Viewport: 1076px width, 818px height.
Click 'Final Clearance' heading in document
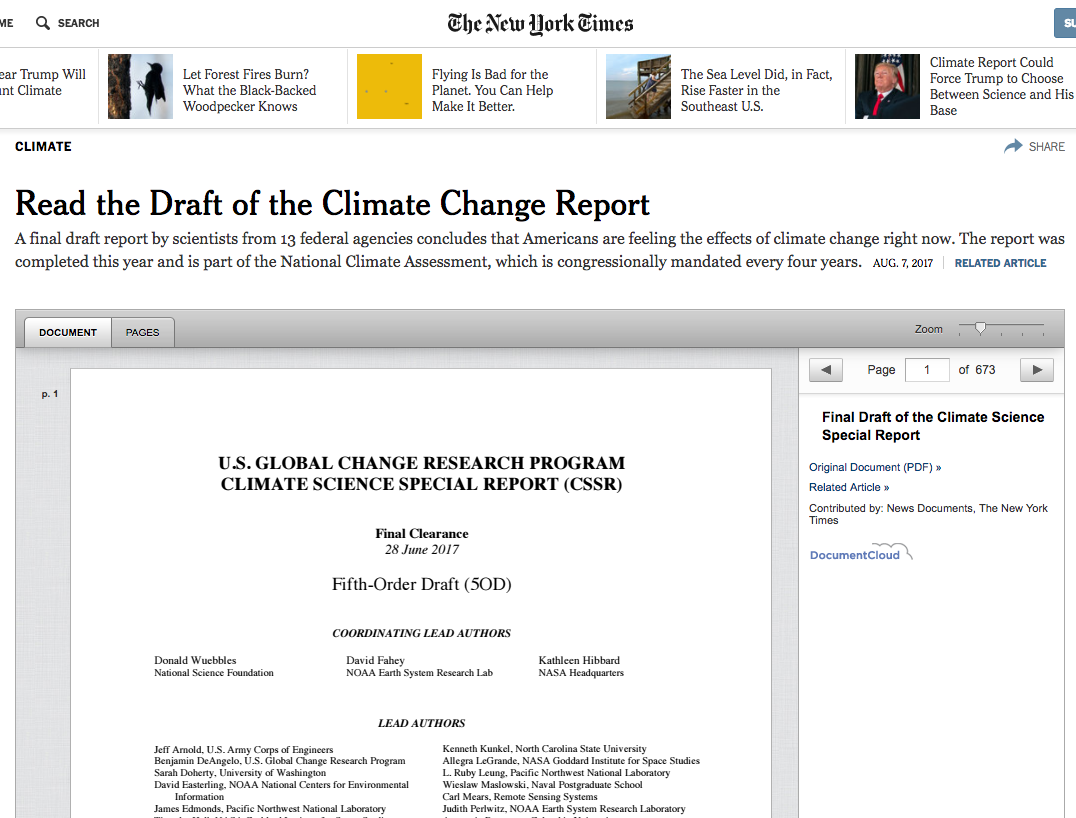[421, 533]
